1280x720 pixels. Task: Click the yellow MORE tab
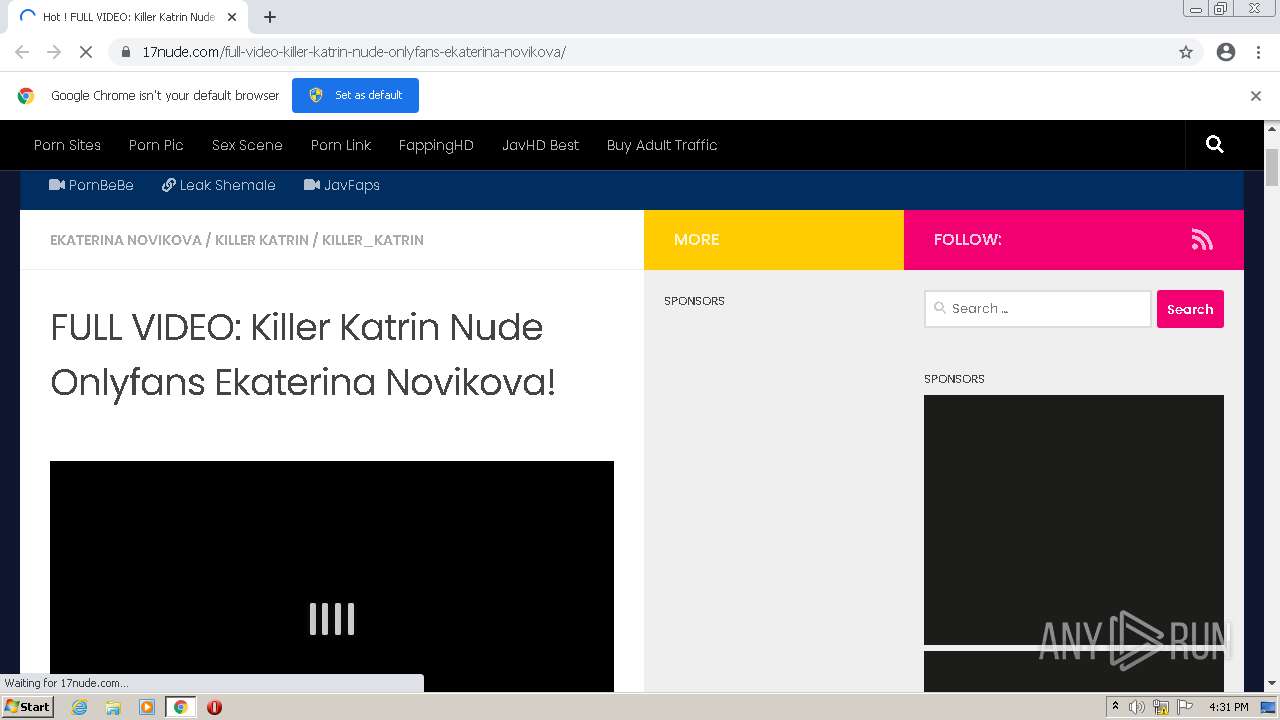[774, 240]
